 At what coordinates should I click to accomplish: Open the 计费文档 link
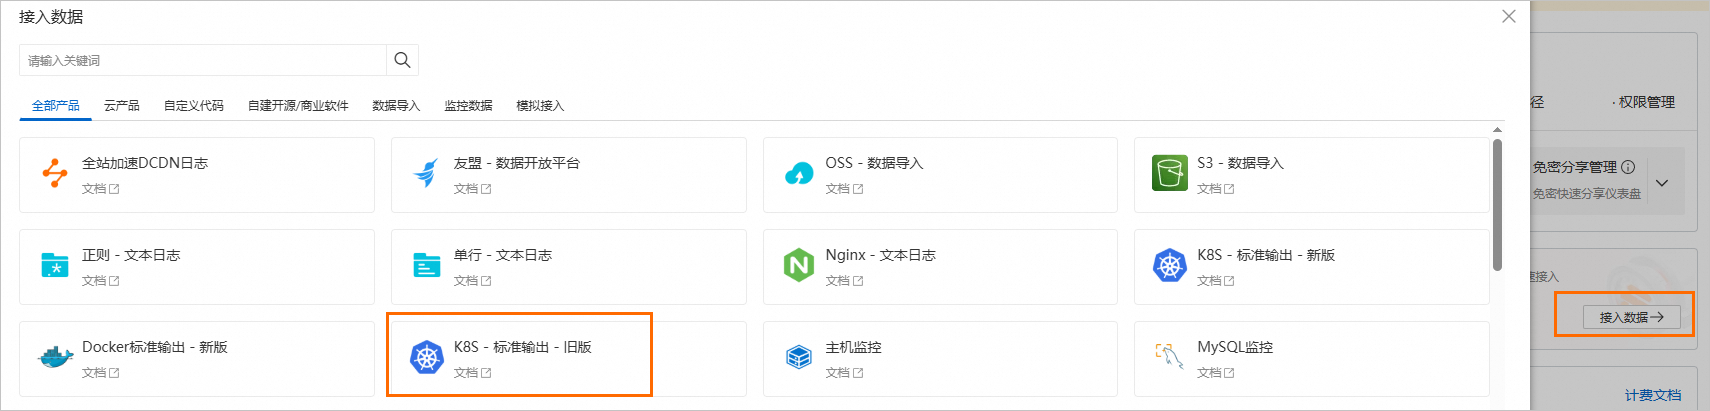click(x=1652, y=395)
